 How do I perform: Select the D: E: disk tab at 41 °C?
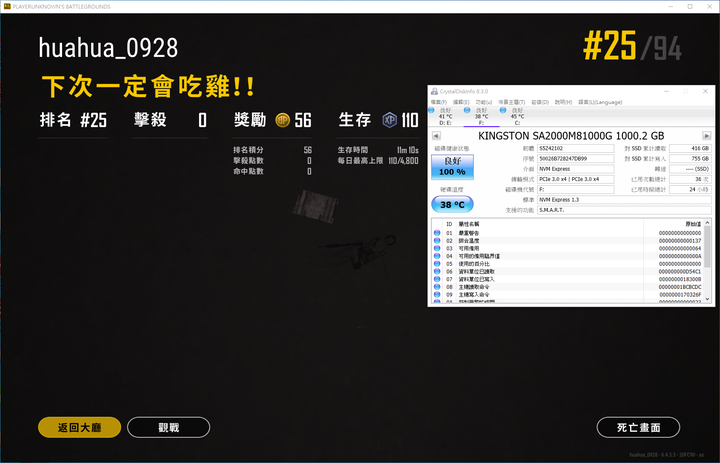click(x=445, y=117)
